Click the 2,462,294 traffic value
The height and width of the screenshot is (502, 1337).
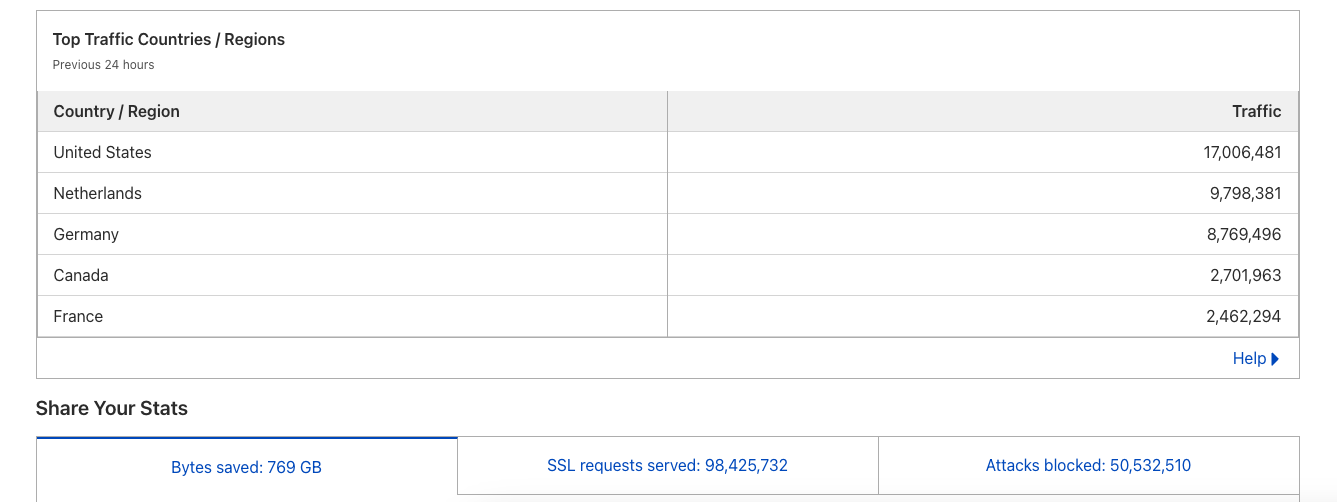(1244, 316)
